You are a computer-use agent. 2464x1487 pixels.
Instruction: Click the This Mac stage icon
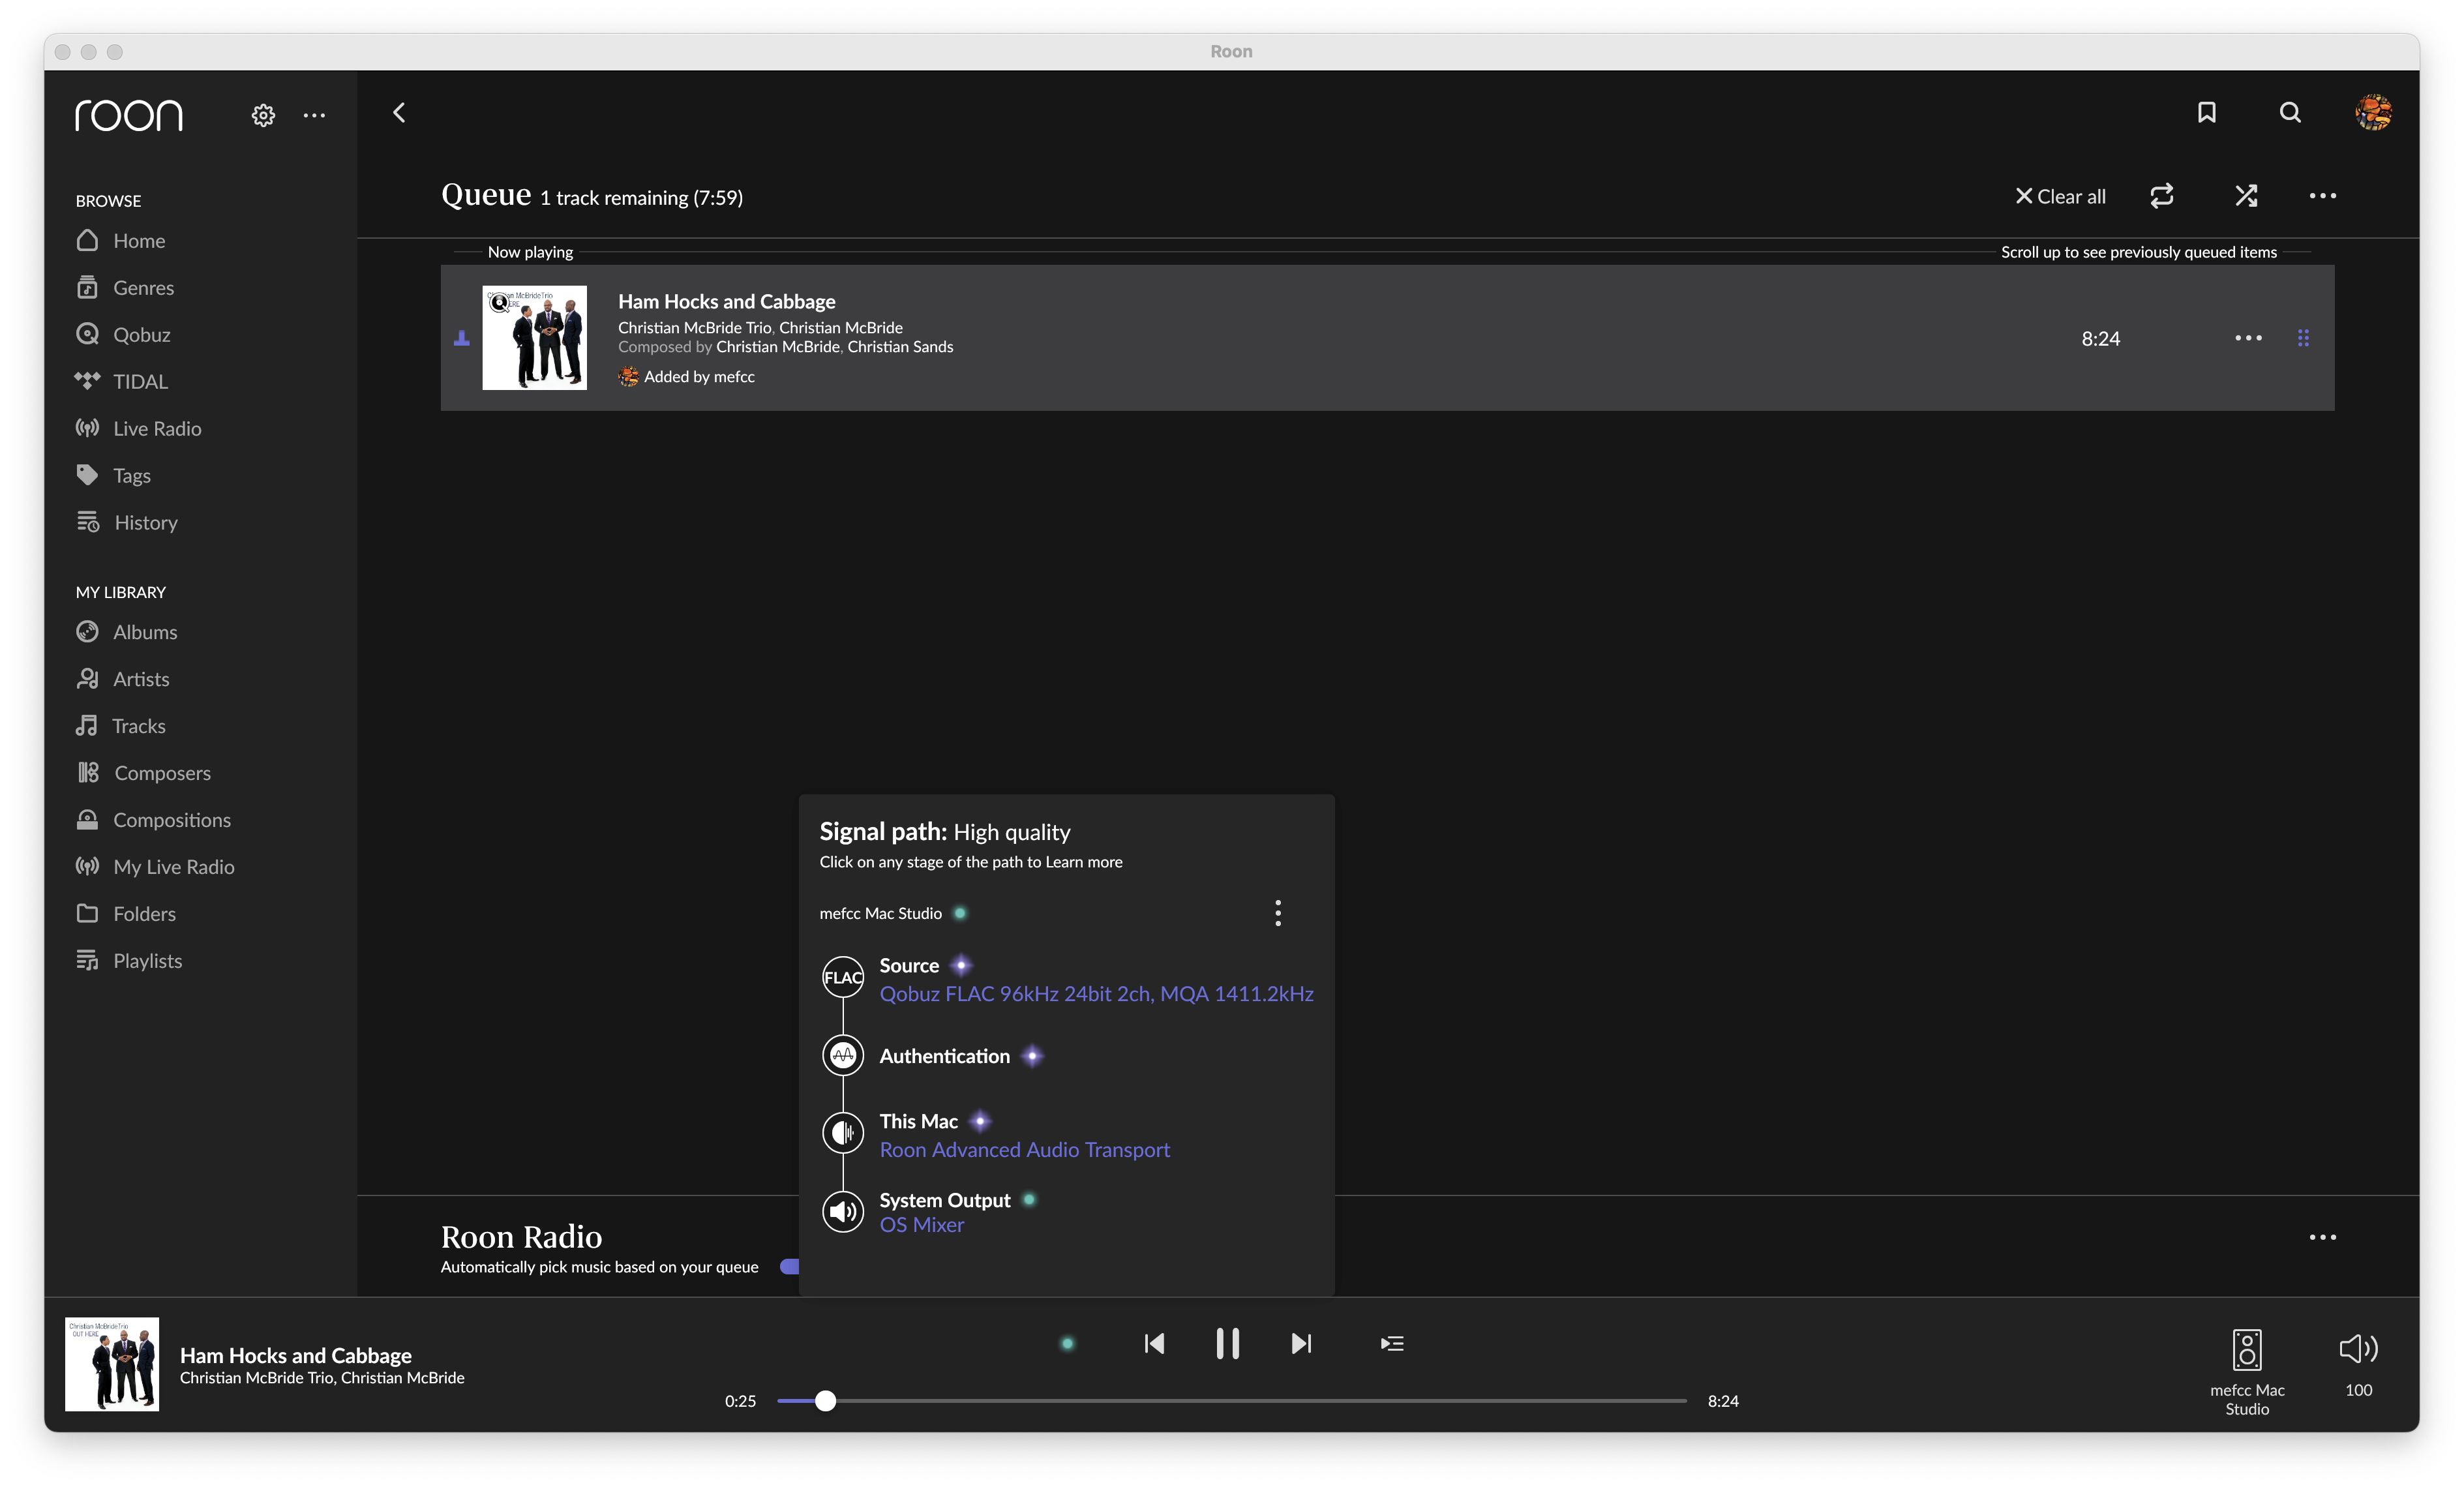click(843, 1133)
